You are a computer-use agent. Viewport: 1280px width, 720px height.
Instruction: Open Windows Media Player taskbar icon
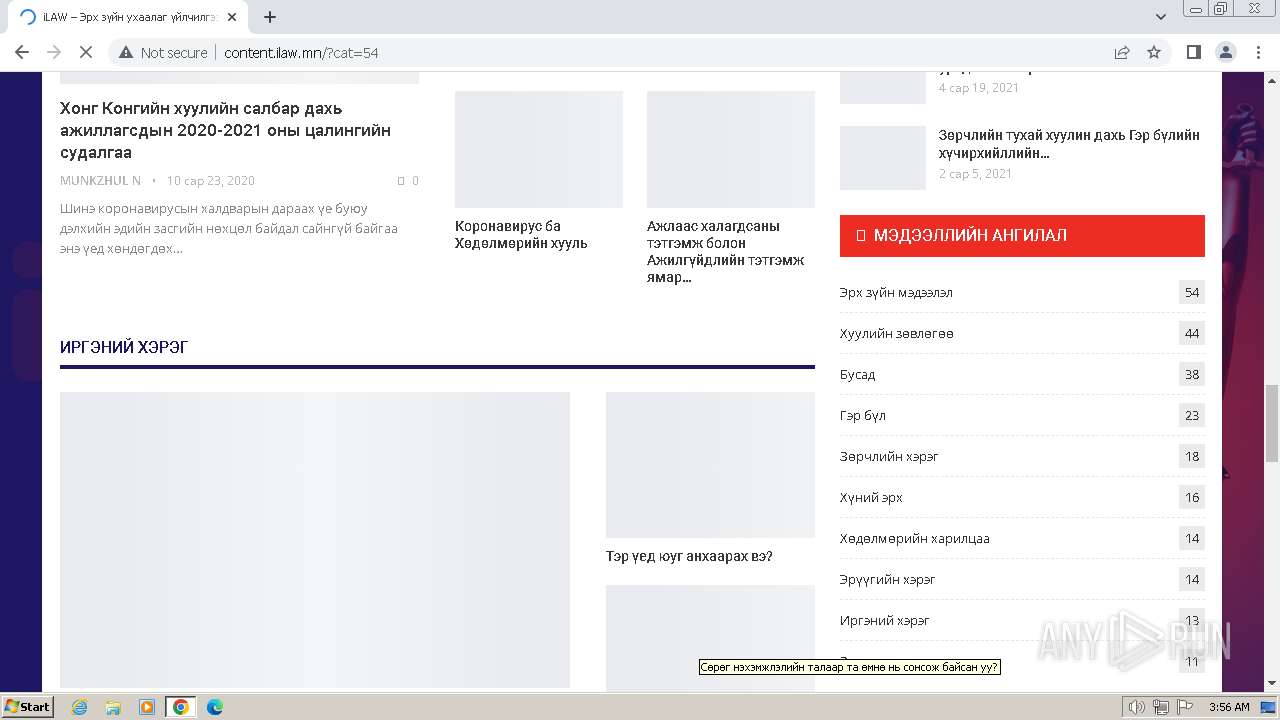[147, 707]
